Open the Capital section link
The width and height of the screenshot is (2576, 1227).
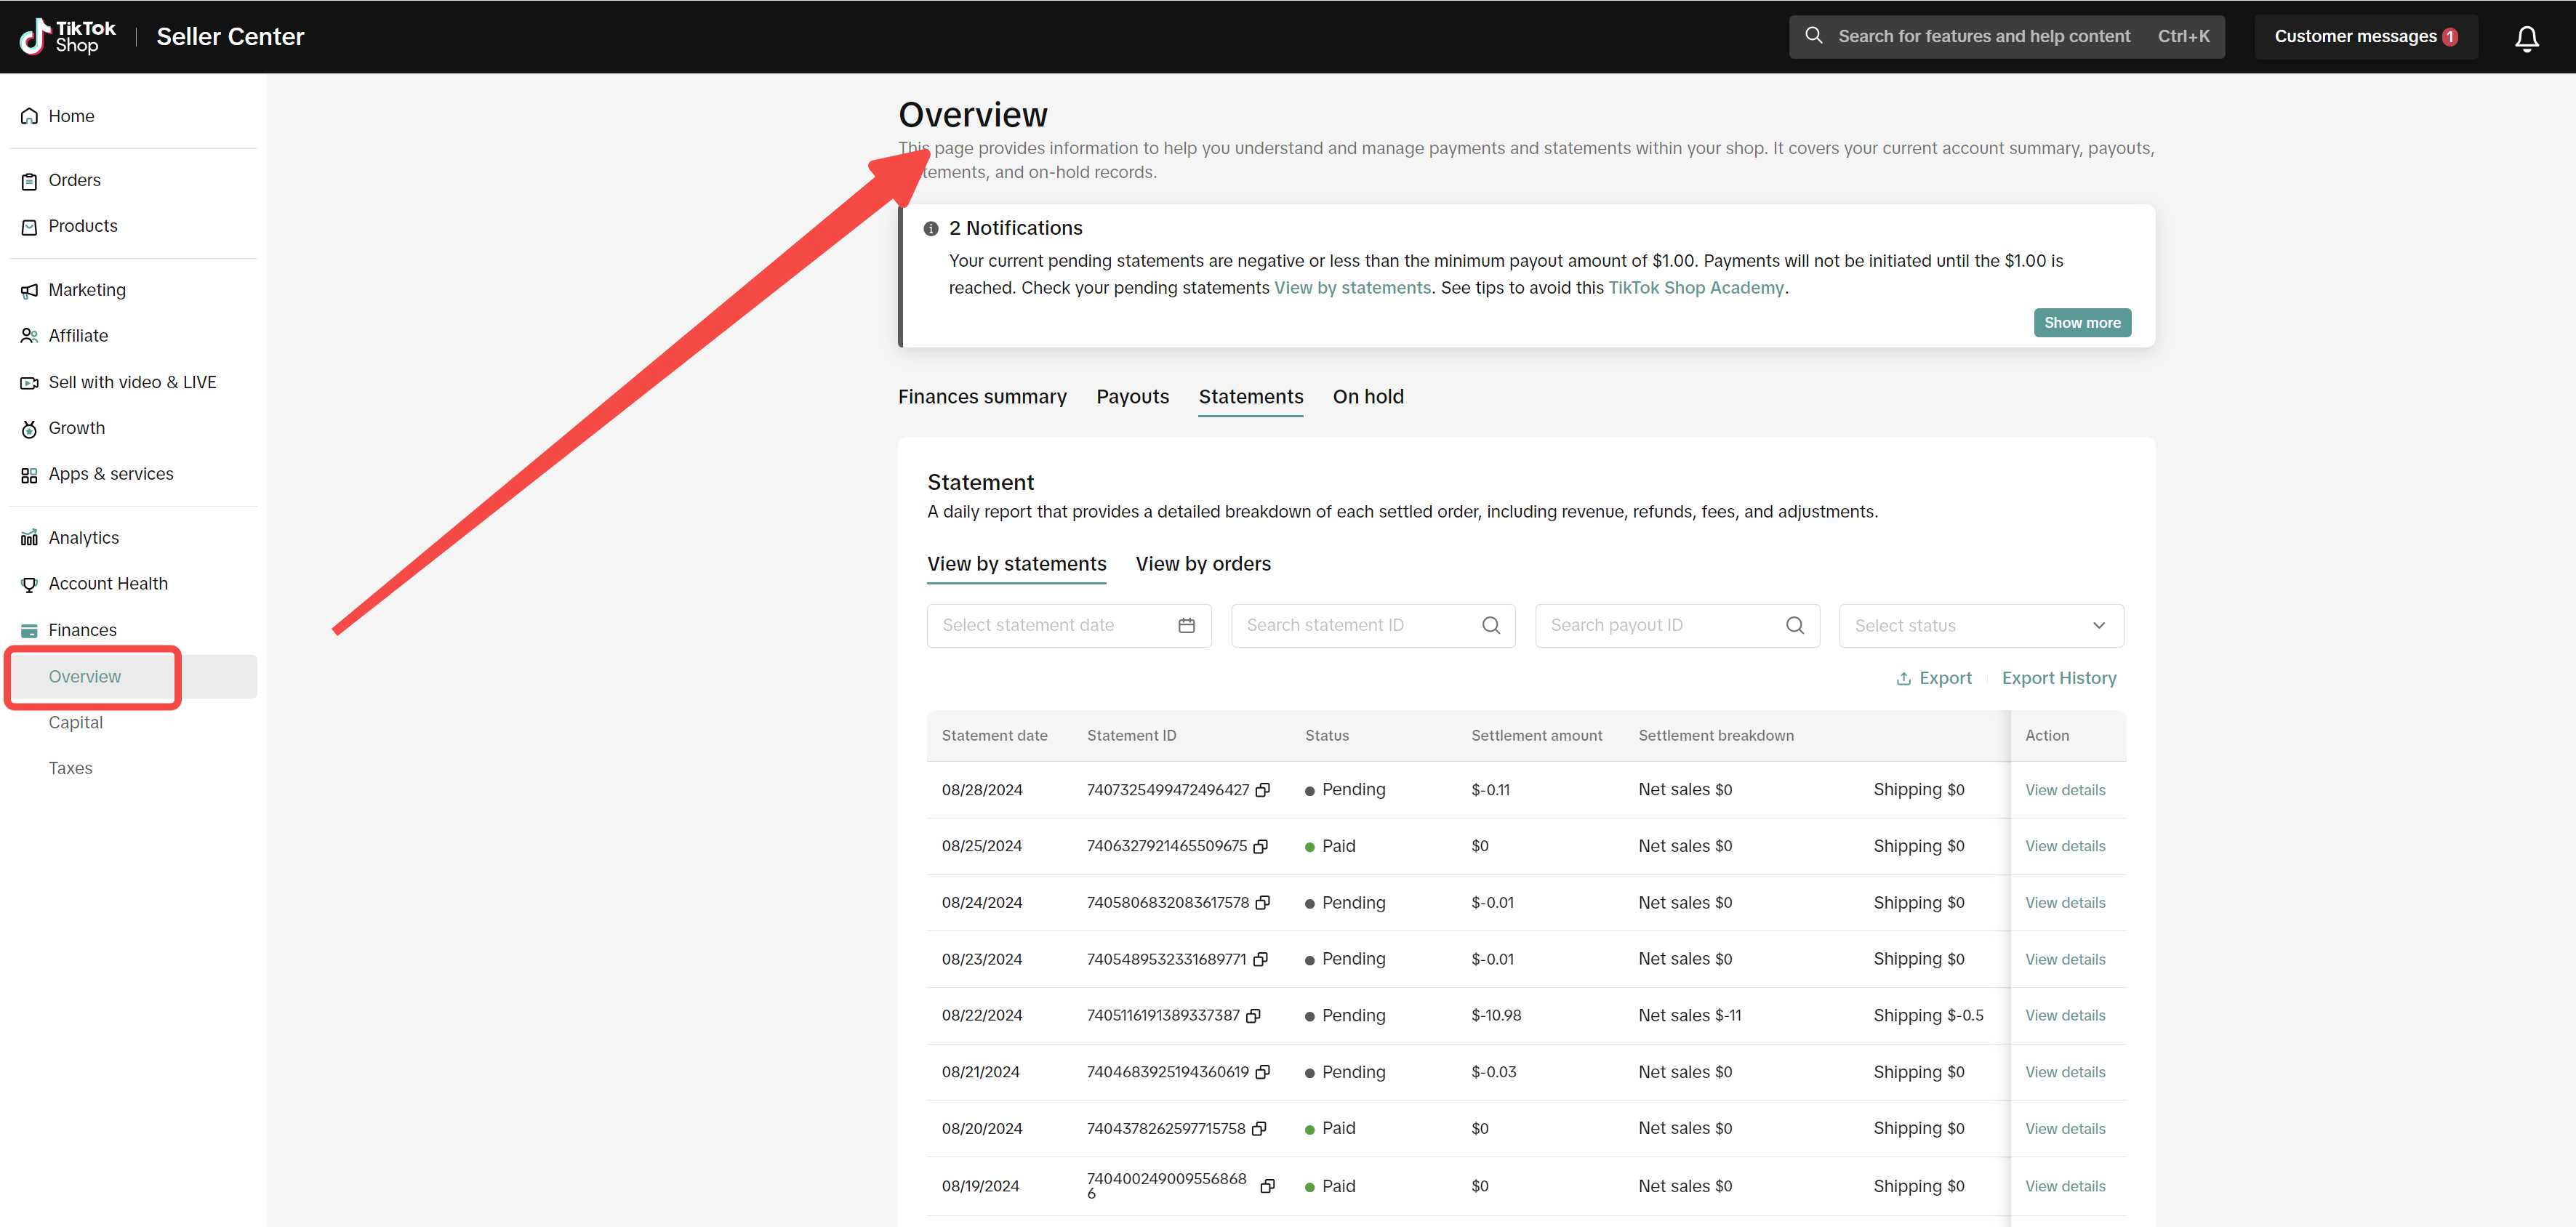tap(74, 723)
